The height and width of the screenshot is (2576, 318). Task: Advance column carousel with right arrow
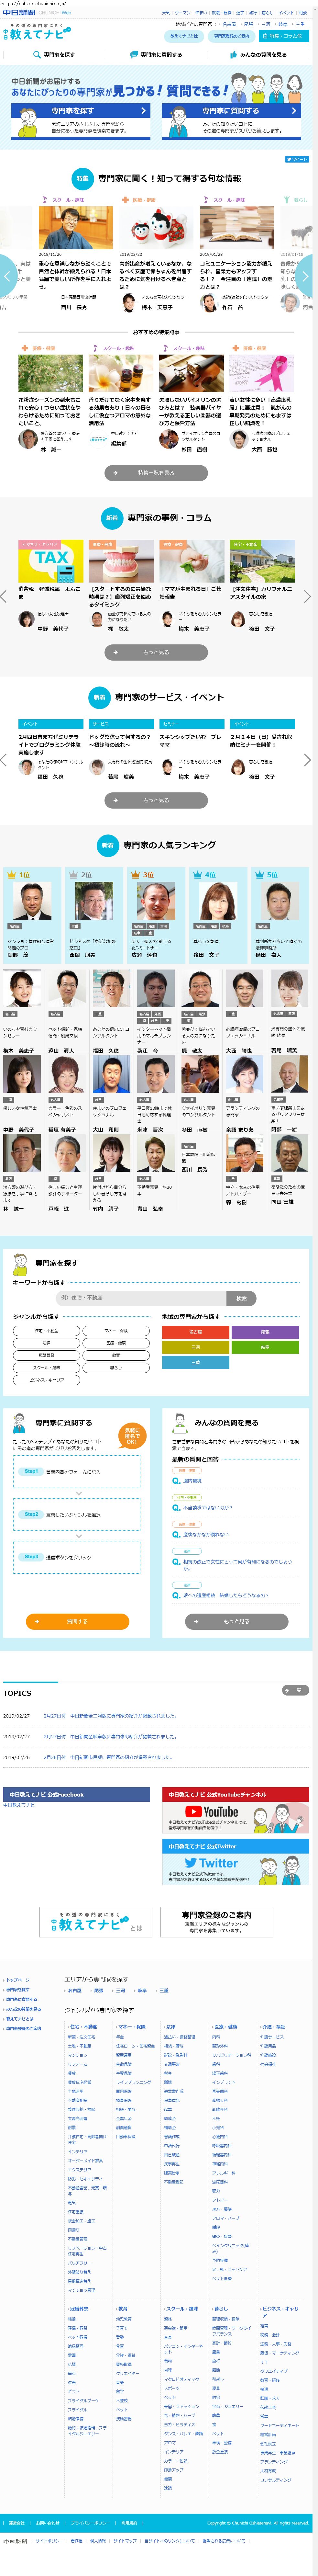(x=307, y=597)
